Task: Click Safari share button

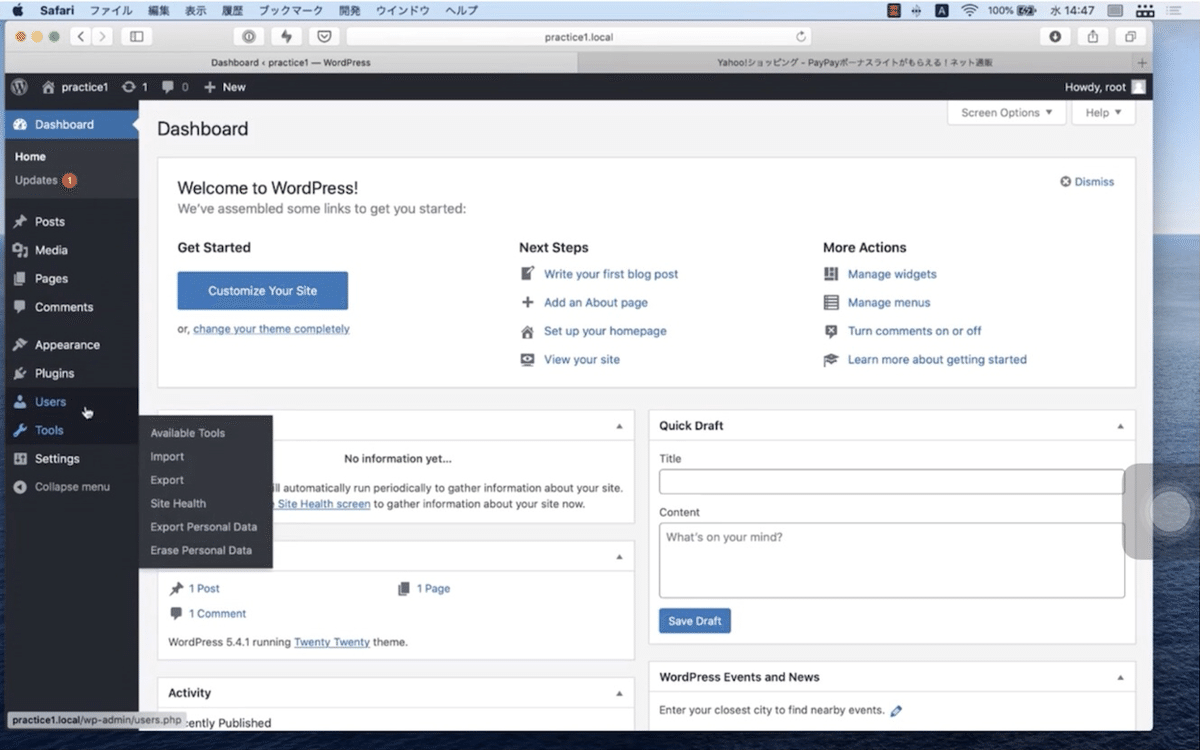Action: pos(1093,36)
